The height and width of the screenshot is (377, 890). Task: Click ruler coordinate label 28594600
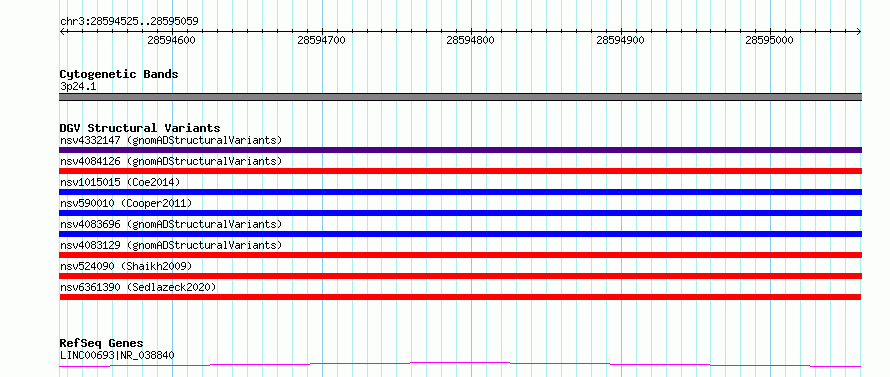(171, 40)
